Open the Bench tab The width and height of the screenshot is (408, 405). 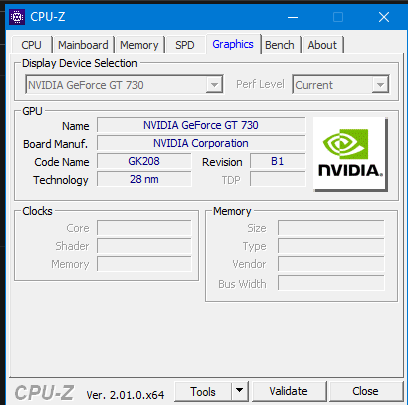pos(280,45)
